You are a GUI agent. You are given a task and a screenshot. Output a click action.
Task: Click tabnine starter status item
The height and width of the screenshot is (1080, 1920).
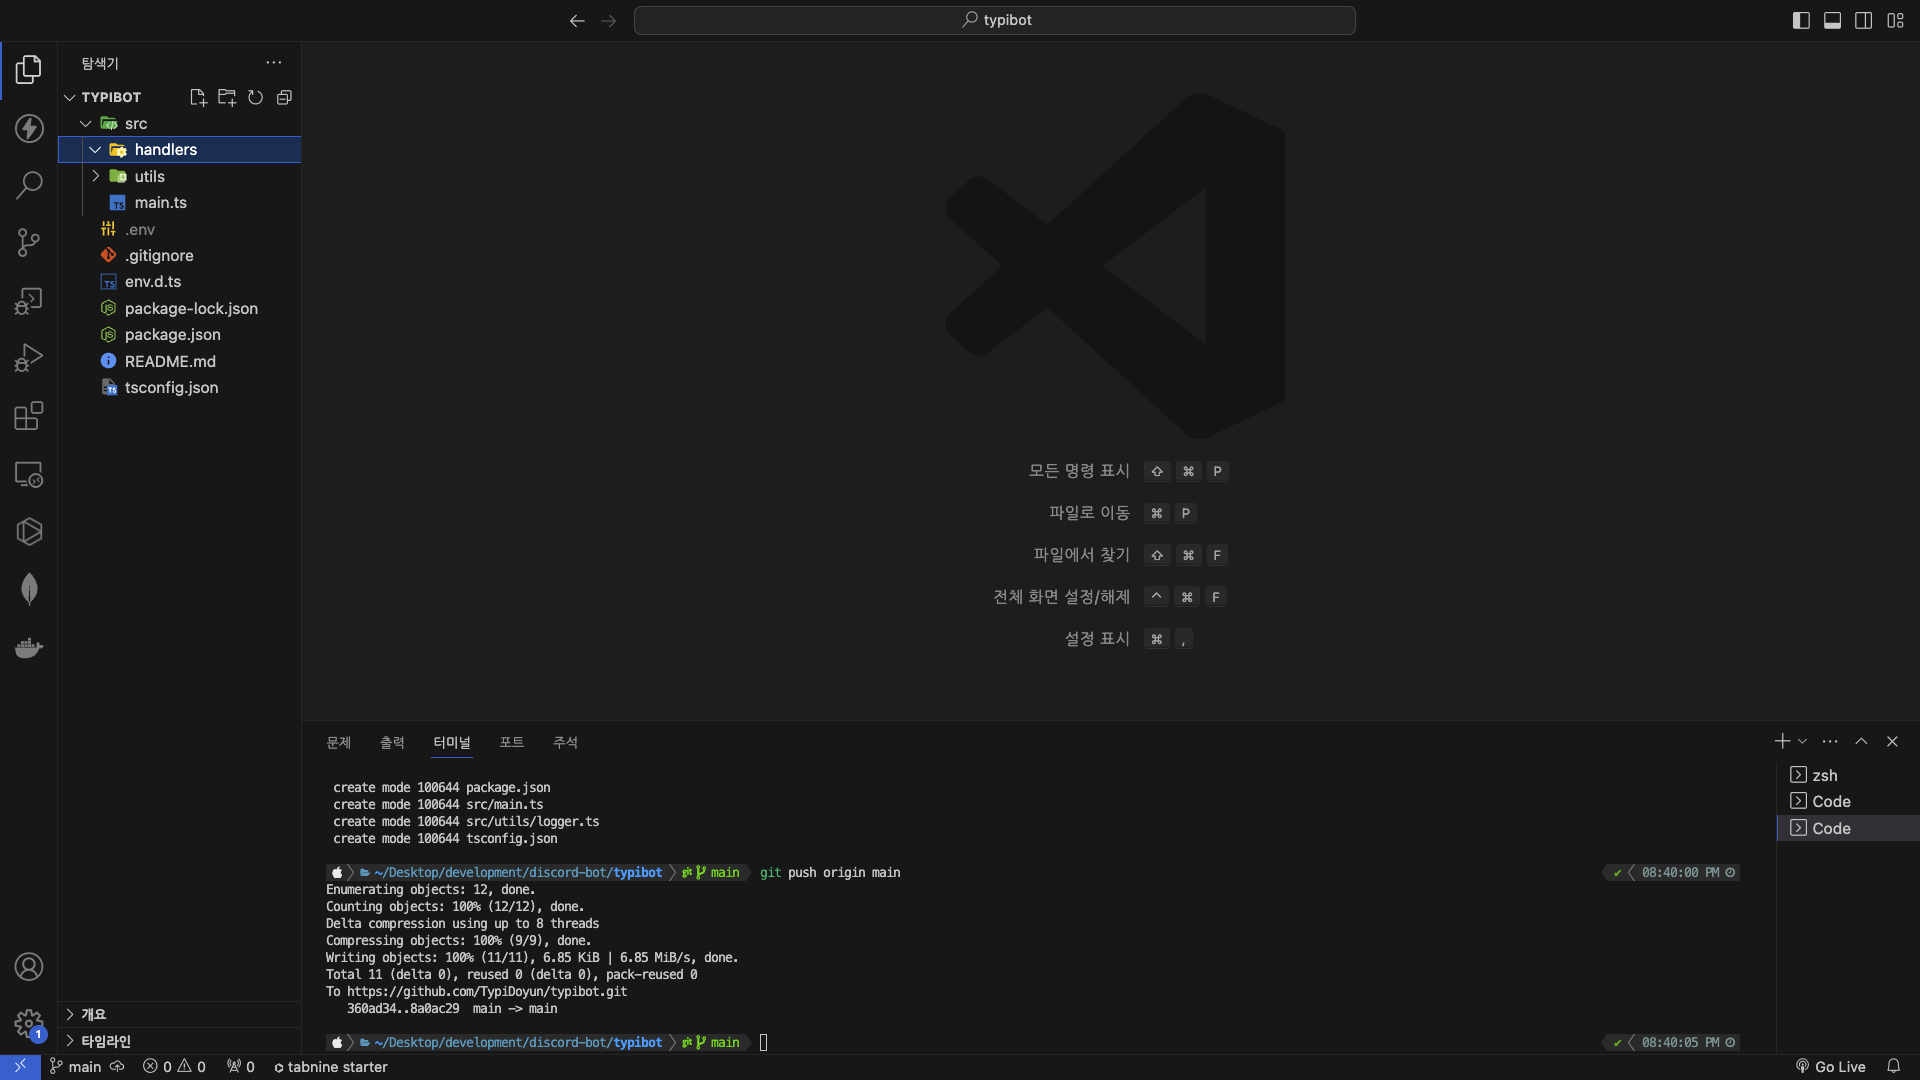point(330,1066)
